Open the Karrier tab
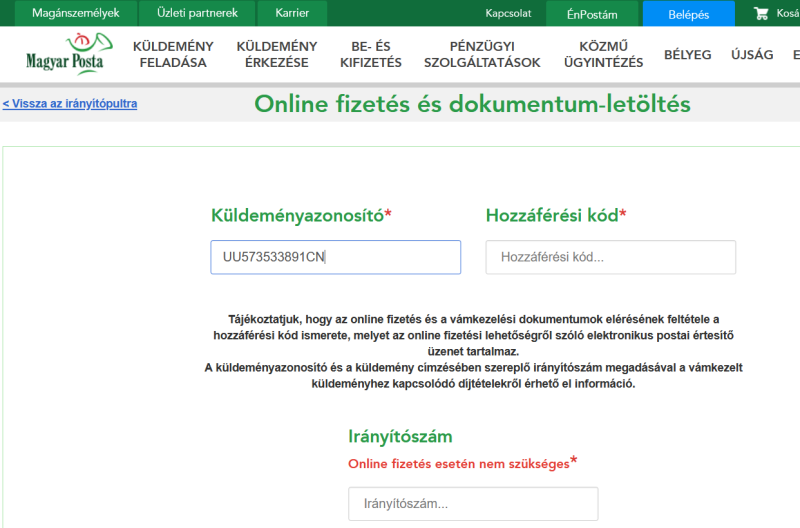This screenshot has height=528, width=800. click(292, 13)
